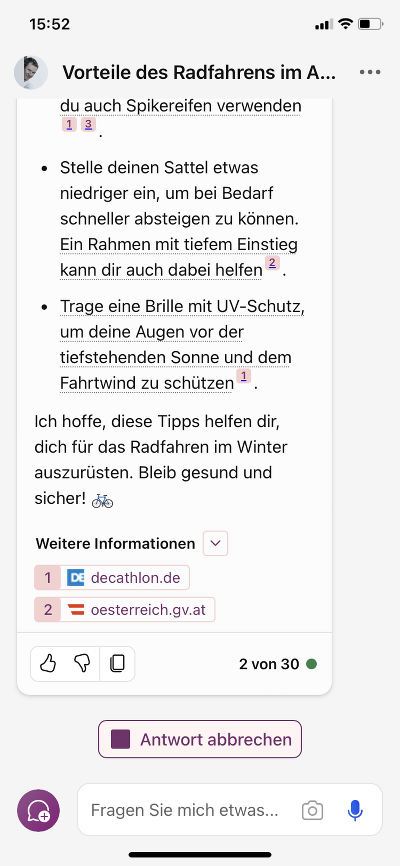
Task: Click Antwort abbrechen button
Action: pyautogui.click(x=200, y=739)
